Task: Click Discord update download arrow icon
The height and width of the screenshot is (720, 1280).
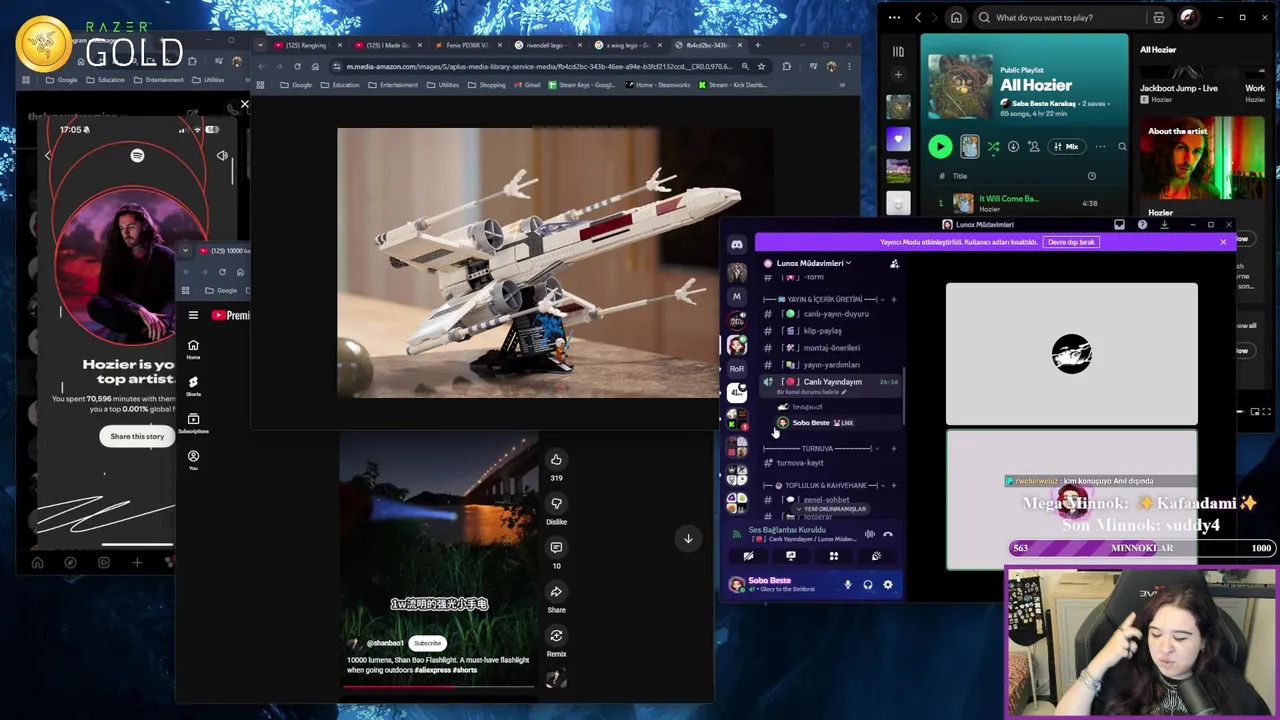Action: pyautogui.click(x=1164, y=225)
